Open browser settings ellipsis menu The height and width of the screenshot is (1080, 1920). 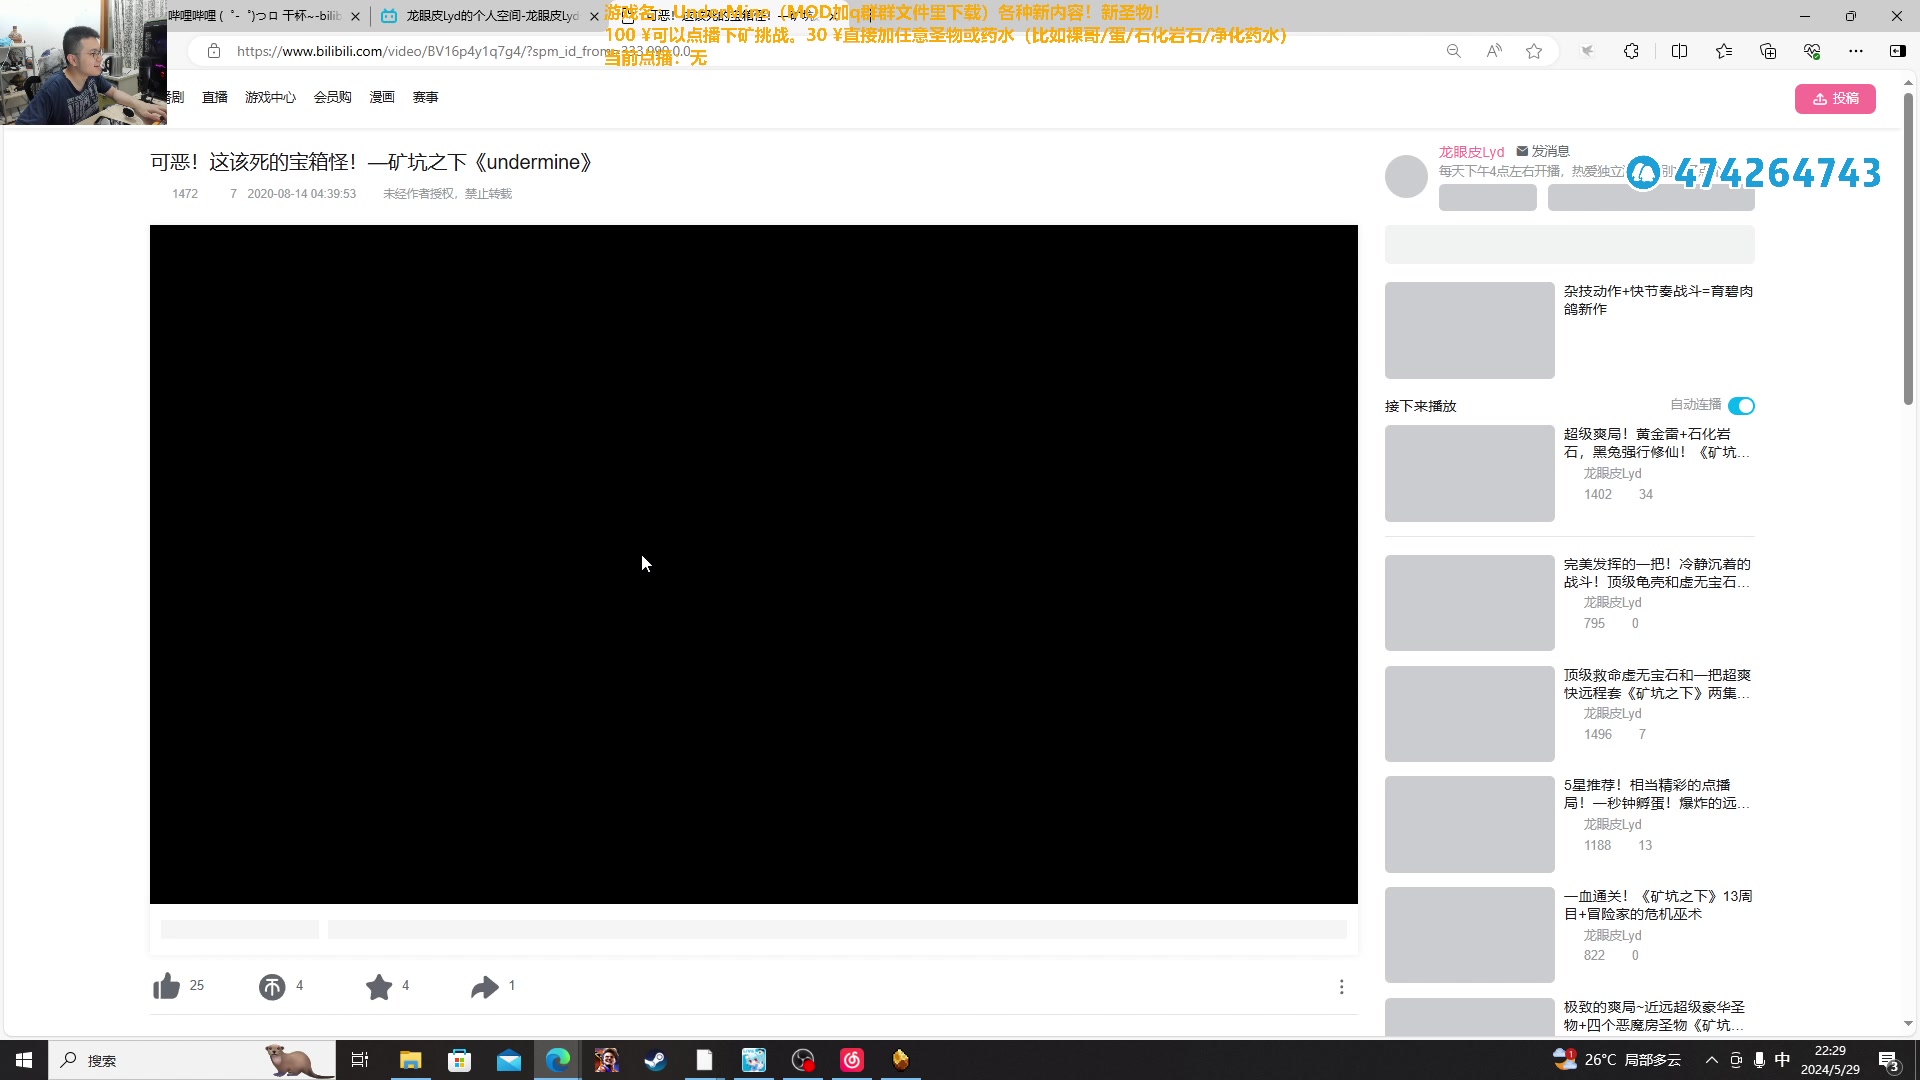(1855, 51)
